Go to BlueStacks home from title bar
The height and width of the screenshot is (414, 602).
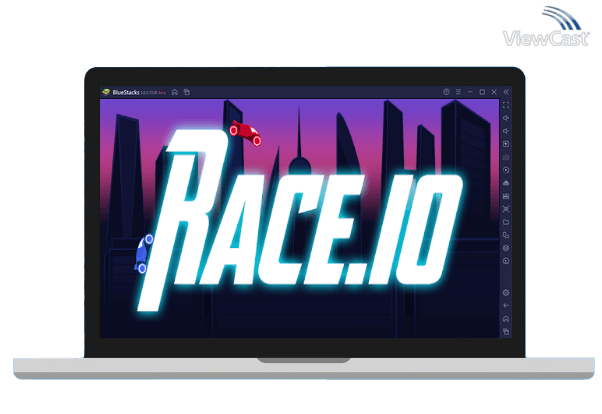[x=175, y=92]
